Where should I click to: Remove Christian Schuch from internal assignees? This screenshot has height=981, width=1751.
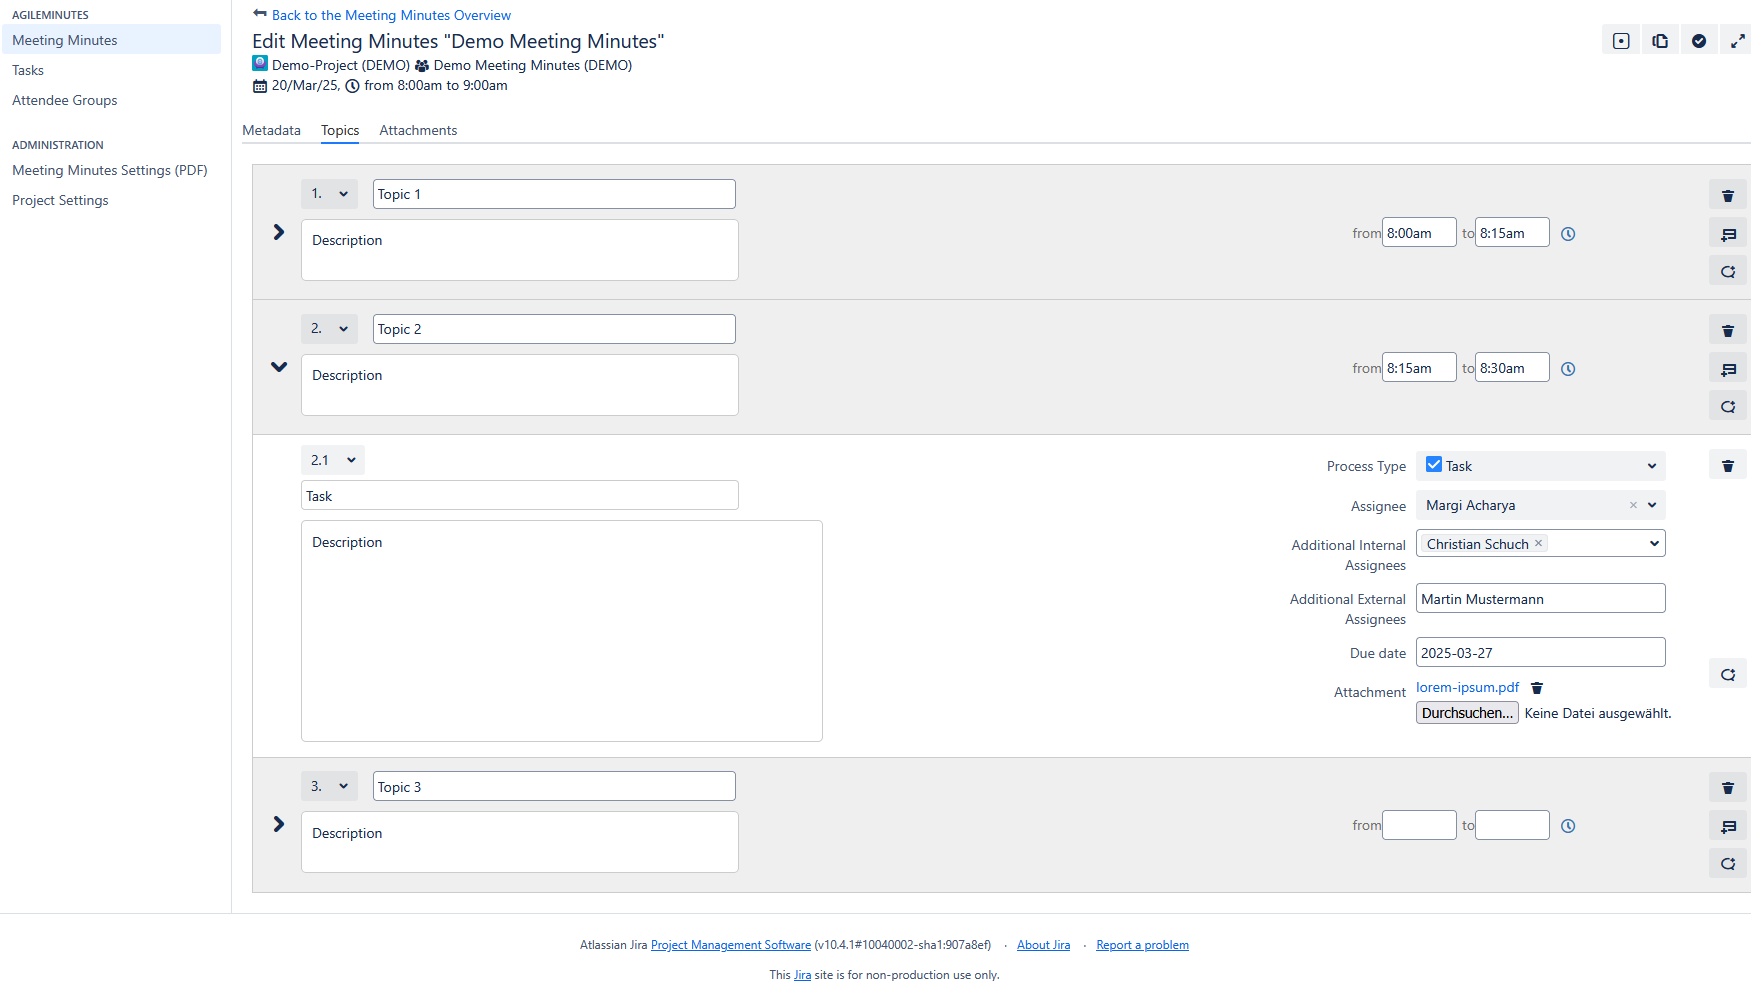coord(1539,543)
